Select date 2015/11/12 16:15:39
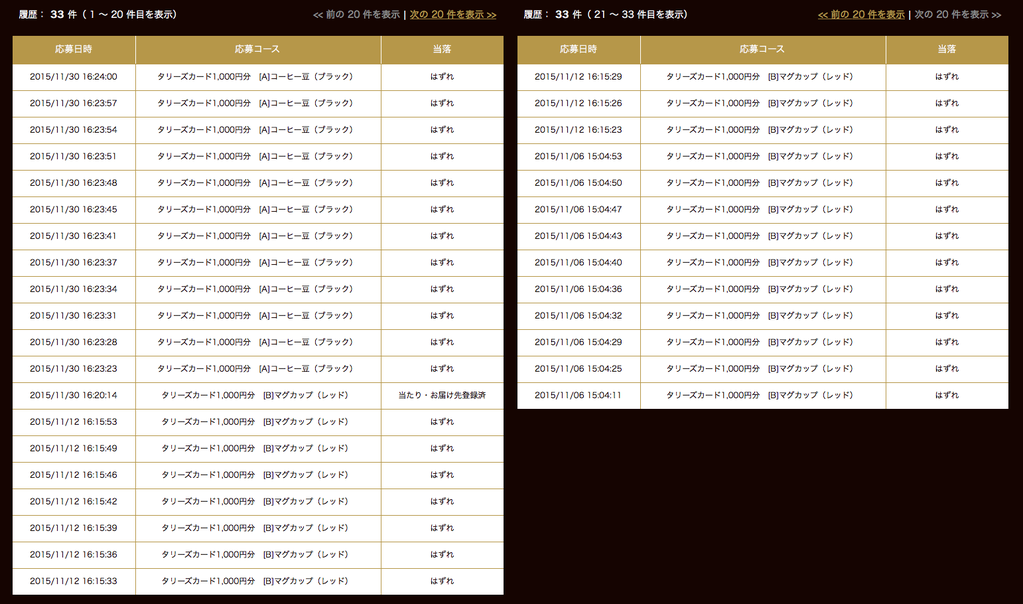 point(74,528)
